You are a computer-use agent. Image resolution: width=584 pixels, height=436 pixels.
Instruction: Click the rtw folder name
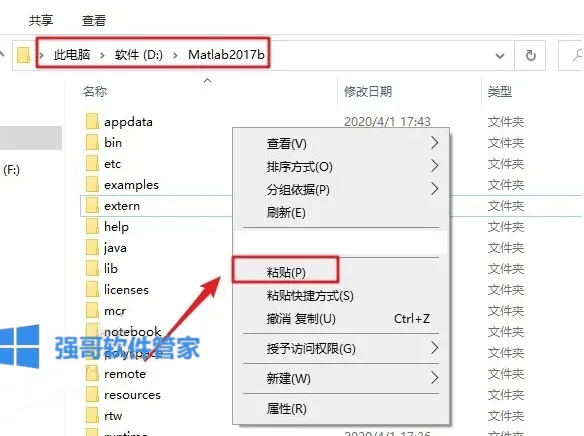(113, 416)
